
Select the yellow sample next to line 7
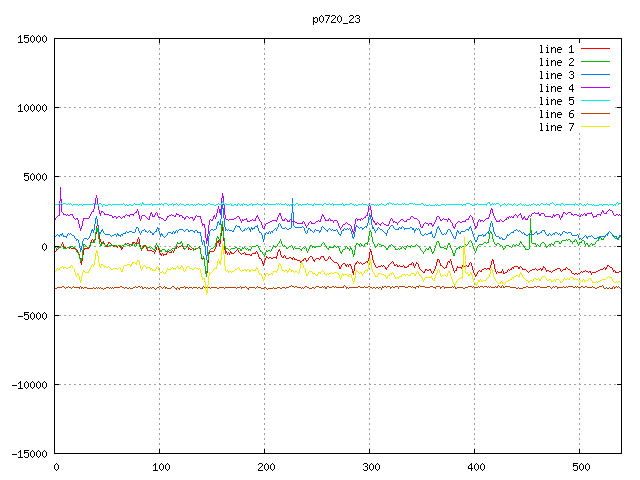[596, 127]
